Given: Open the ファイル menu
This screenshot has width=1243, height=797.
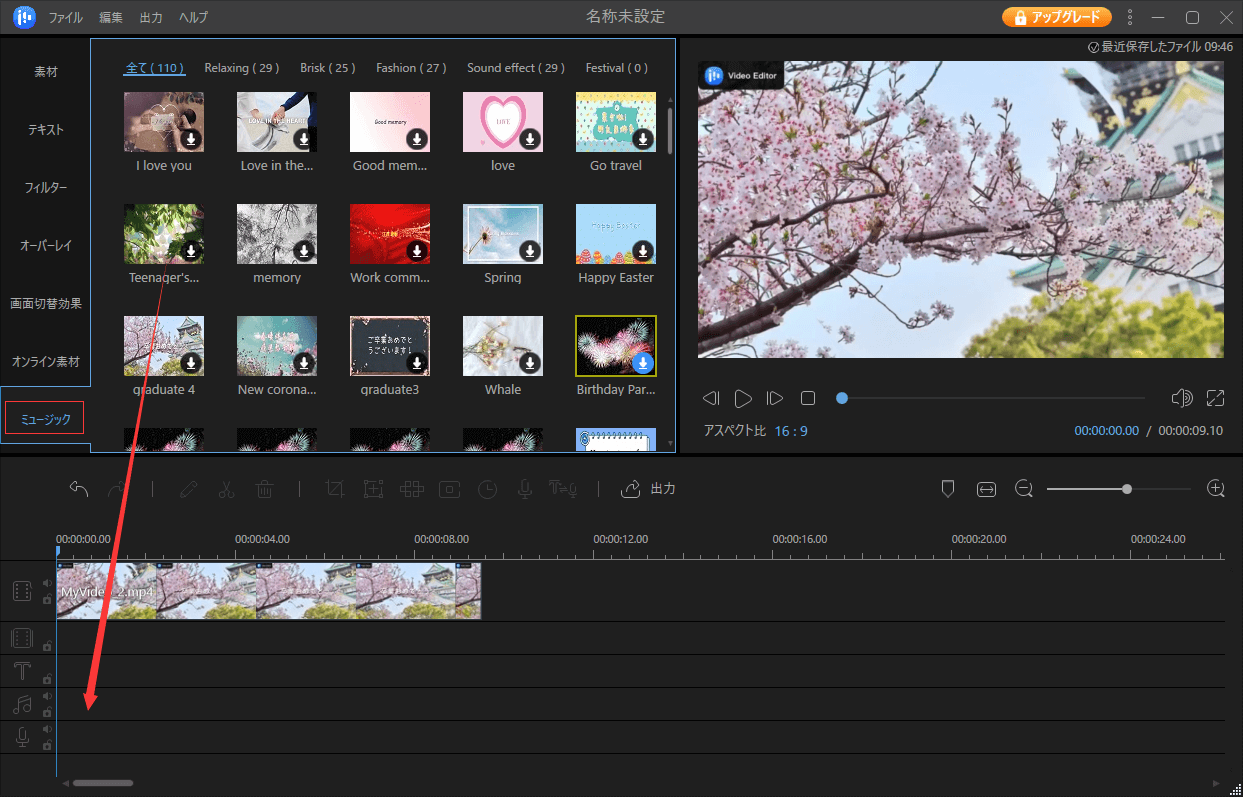Looking at the screenshot, I should click(x=66, y=18).
